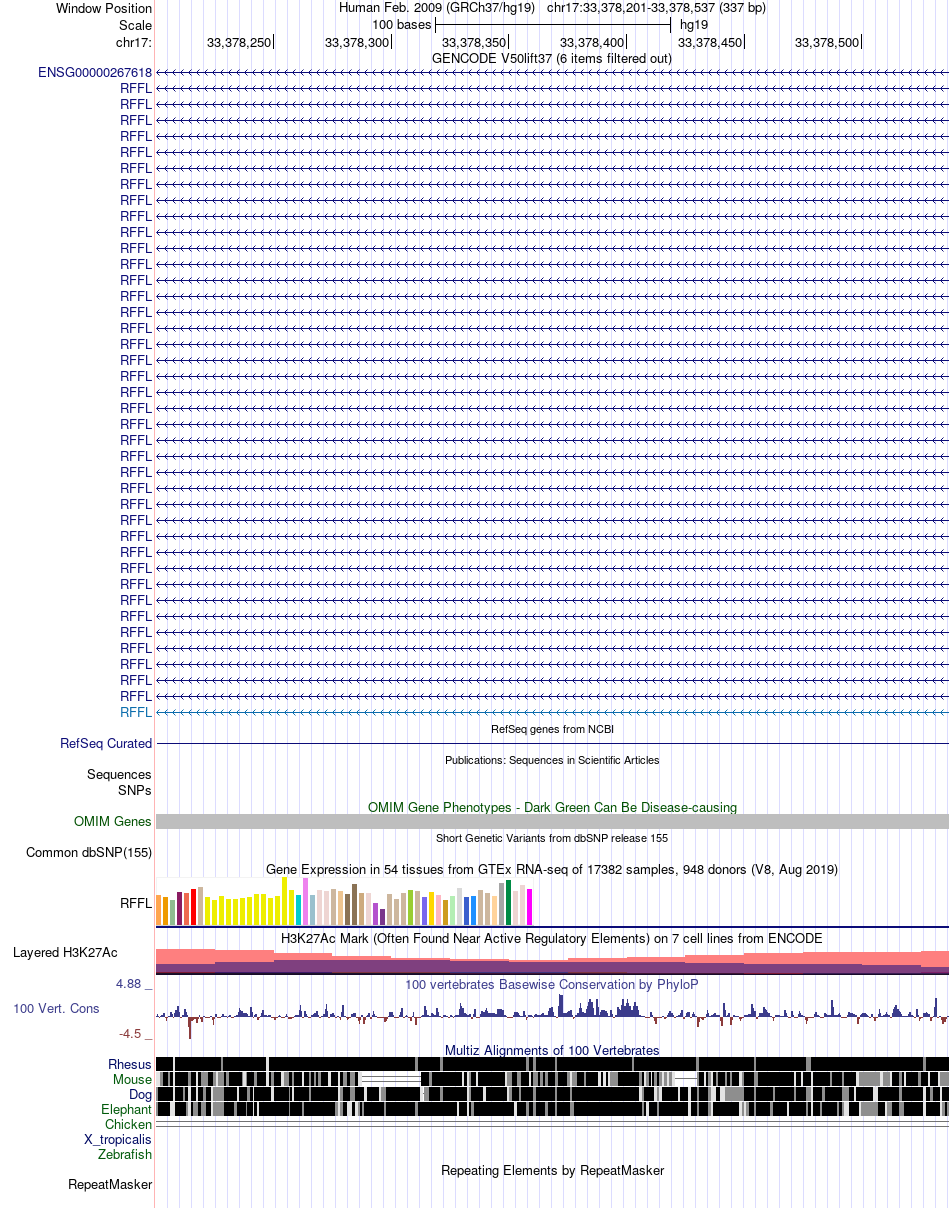Click the 4.88 PhyloP maximum value
This screenshot has height=1208, width=950.
pos(134,984)
